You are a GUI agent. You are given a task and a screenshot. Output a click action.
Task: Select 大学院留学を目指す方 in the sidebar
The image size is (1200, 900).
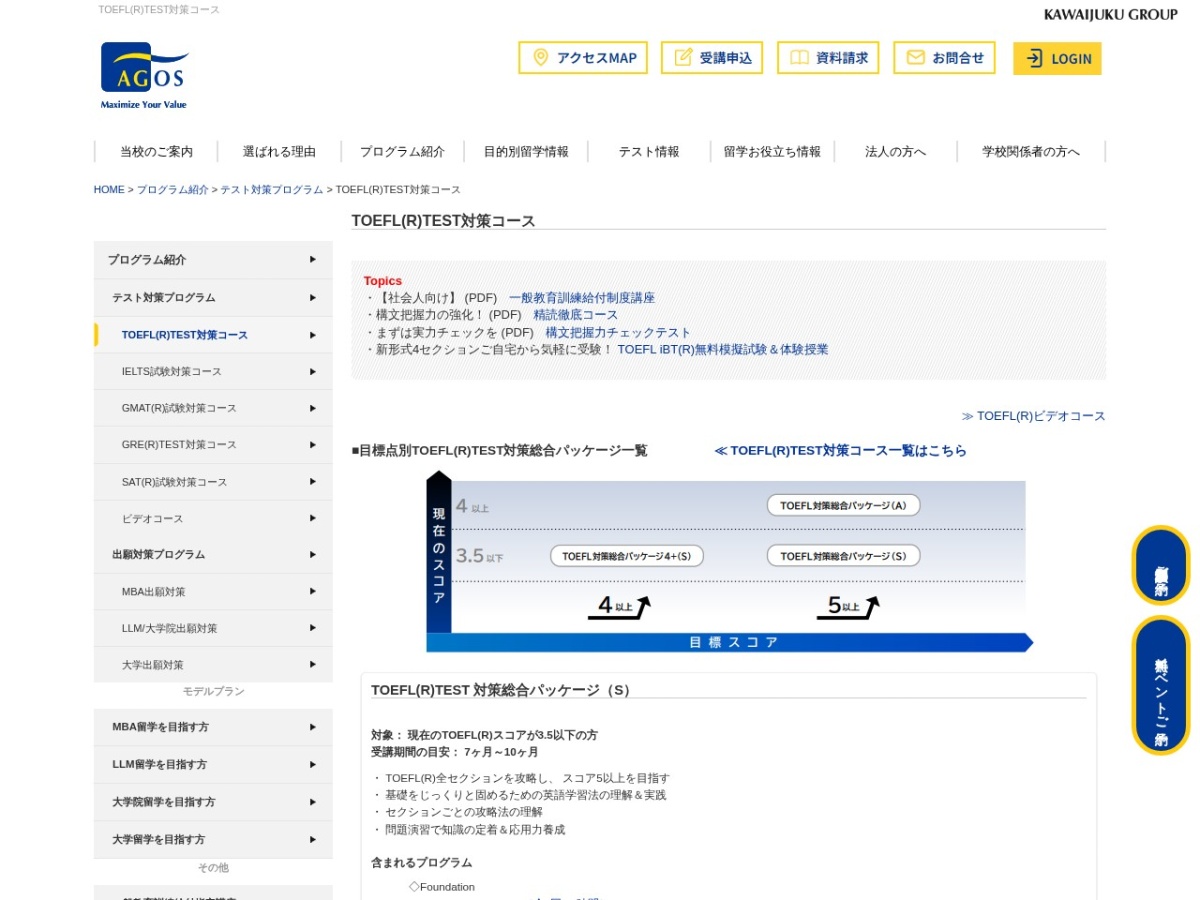pyautogui.click(x=213, y=802)
